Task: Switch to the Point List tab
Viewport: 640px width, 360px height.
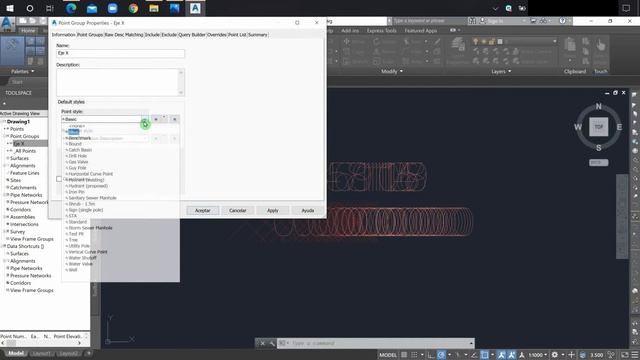Action: 237,35
